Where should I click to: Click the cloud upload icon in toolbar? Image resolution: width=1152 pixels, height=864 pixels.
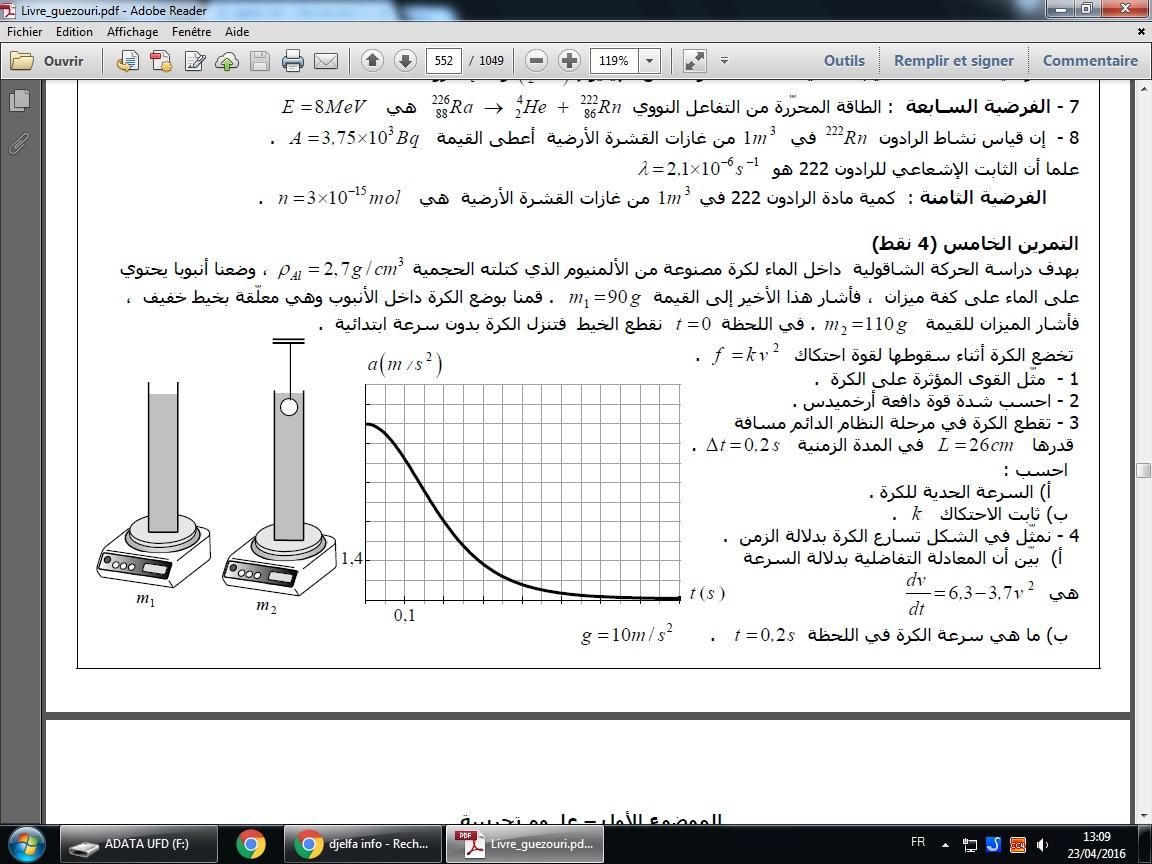coord(227,61)
